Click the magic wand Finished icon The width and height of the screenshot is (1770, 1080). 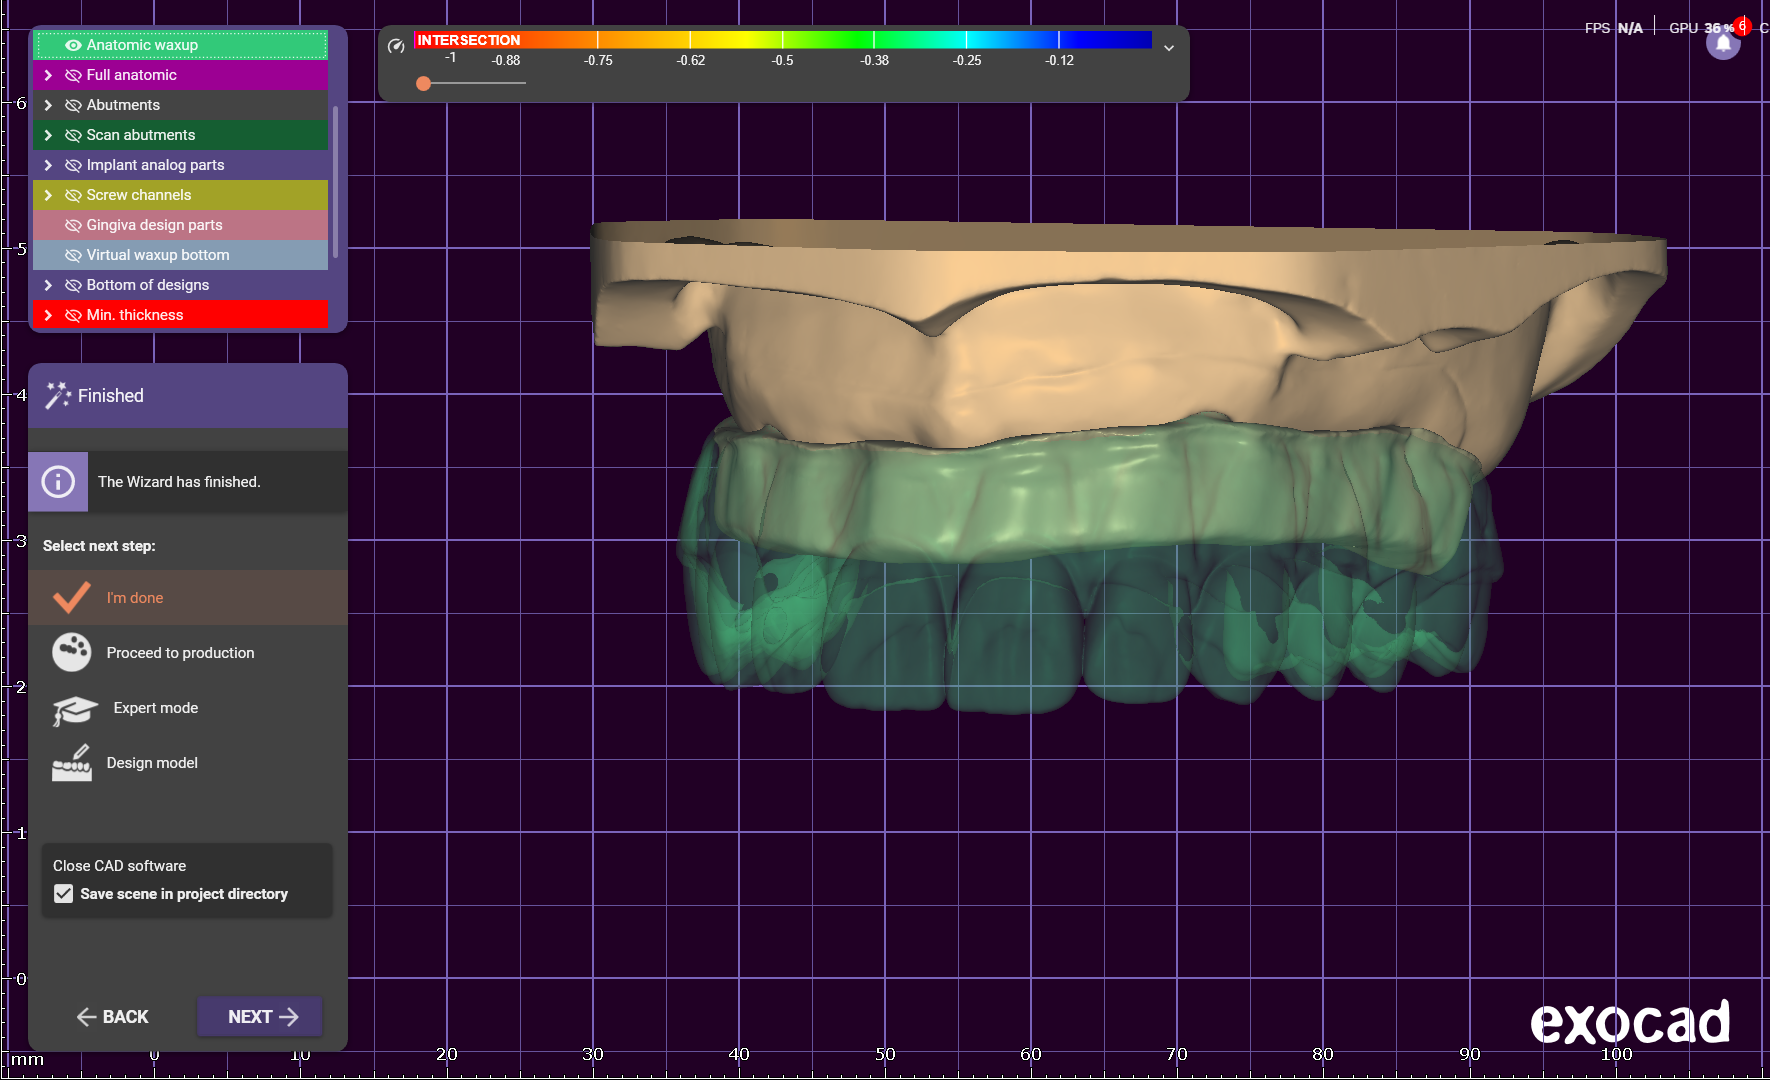pyautogui.click(x=58, y=396)
